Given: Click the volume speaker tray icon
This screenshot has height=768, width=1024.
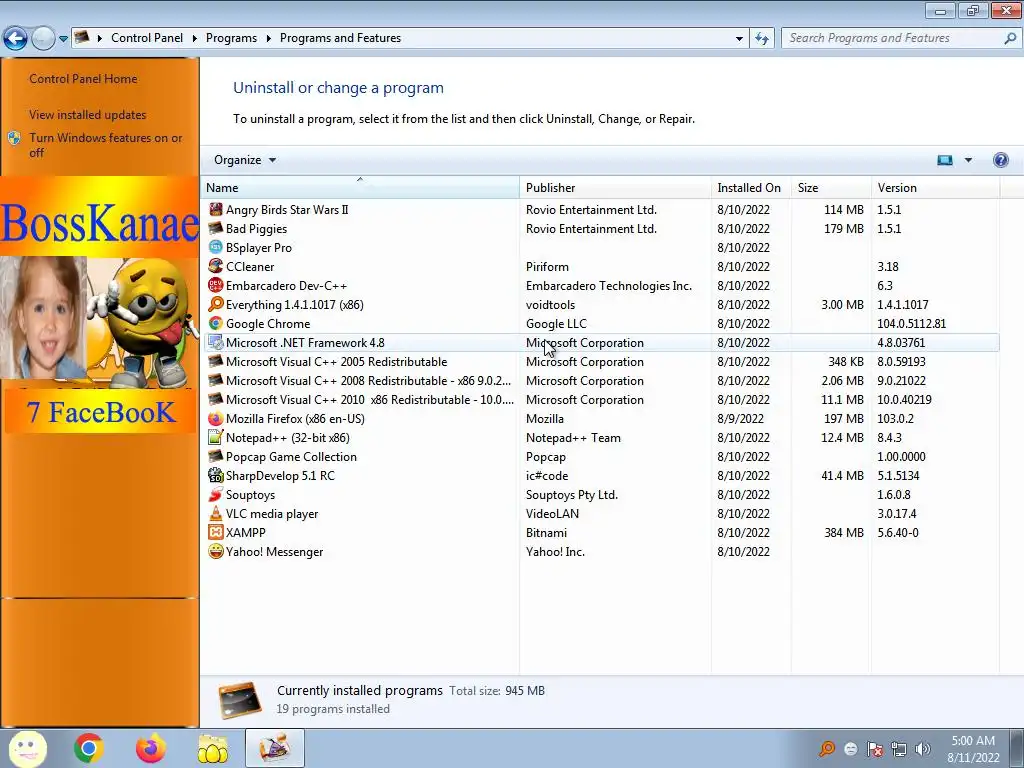Looking at the screenshot, I should click(x=923, y=749).
